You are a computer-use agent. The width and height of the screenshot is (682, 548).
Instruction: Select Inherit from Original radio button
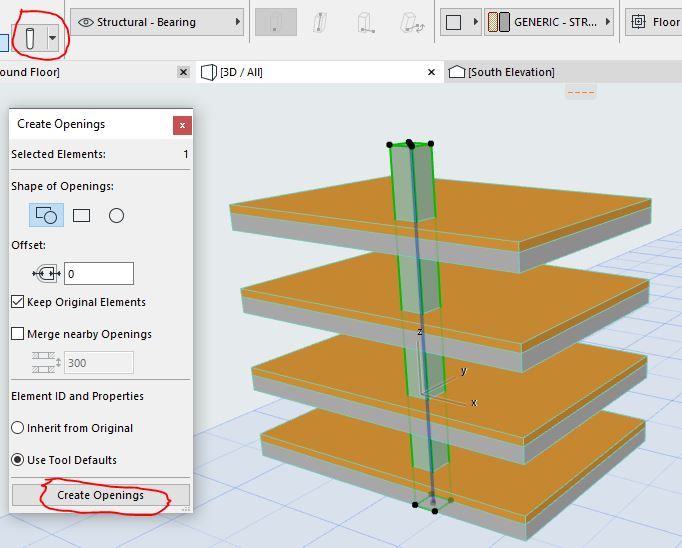pos(18,428)
